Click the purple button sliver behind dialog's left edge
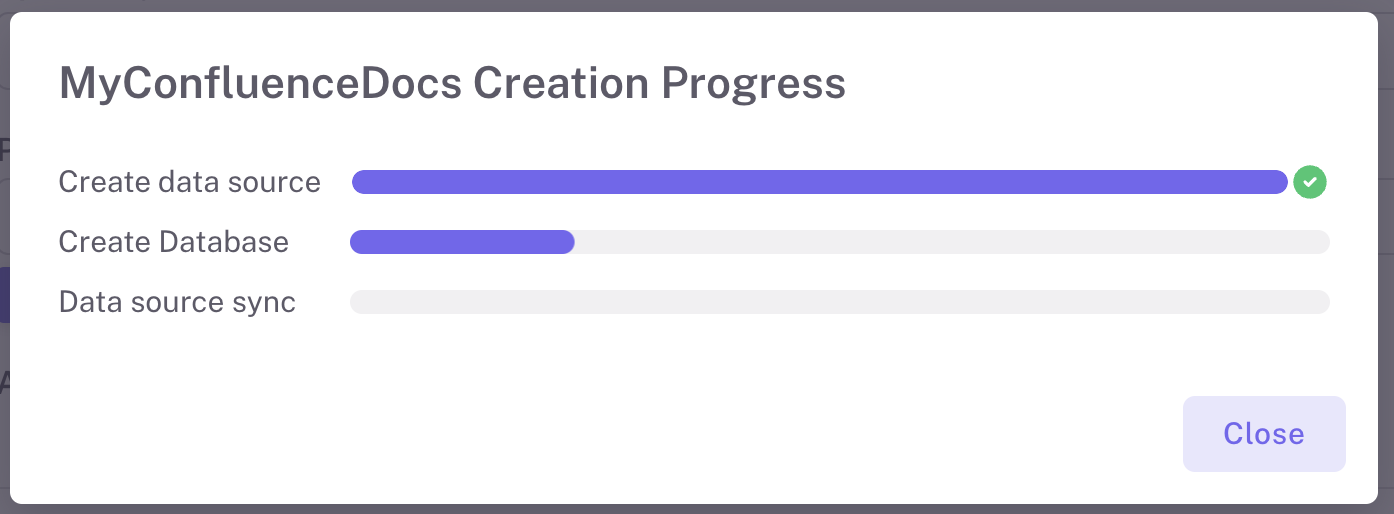Viewport: 1394px width, 514px height. [x=4, y=294]
